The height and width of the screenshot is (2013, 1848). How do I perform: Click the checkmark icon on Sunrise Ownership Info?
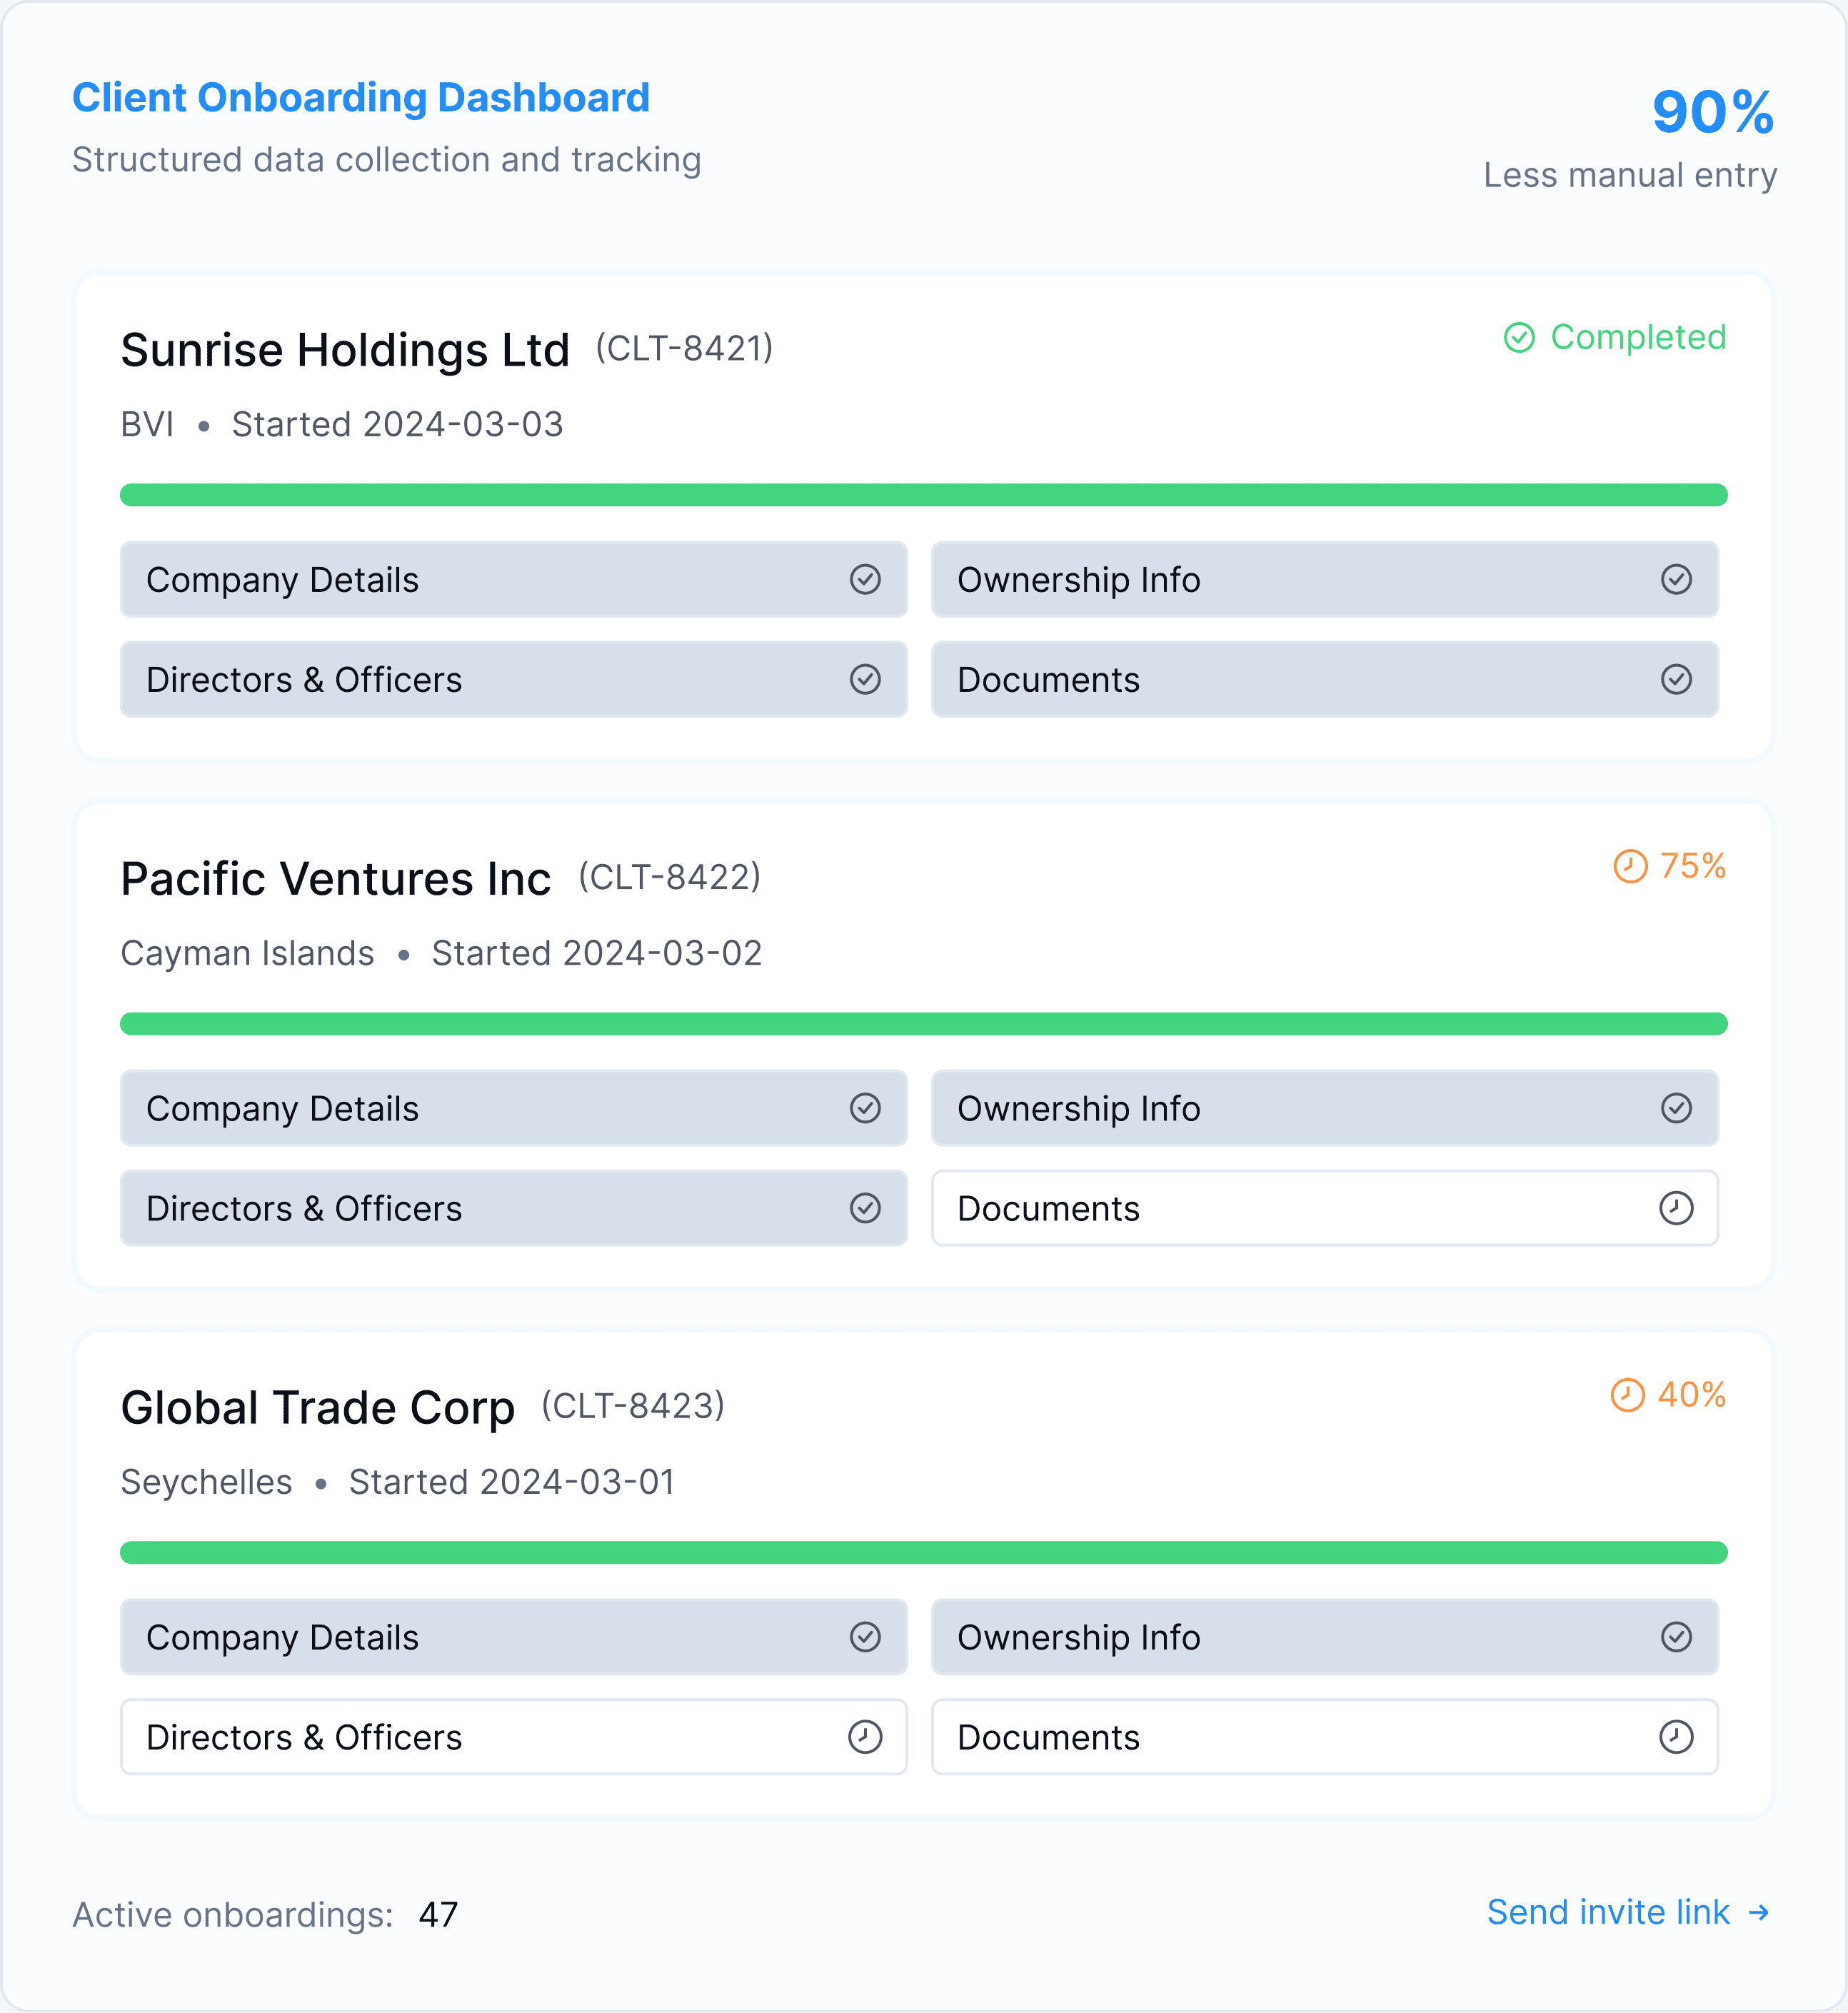coord(1677,579)
